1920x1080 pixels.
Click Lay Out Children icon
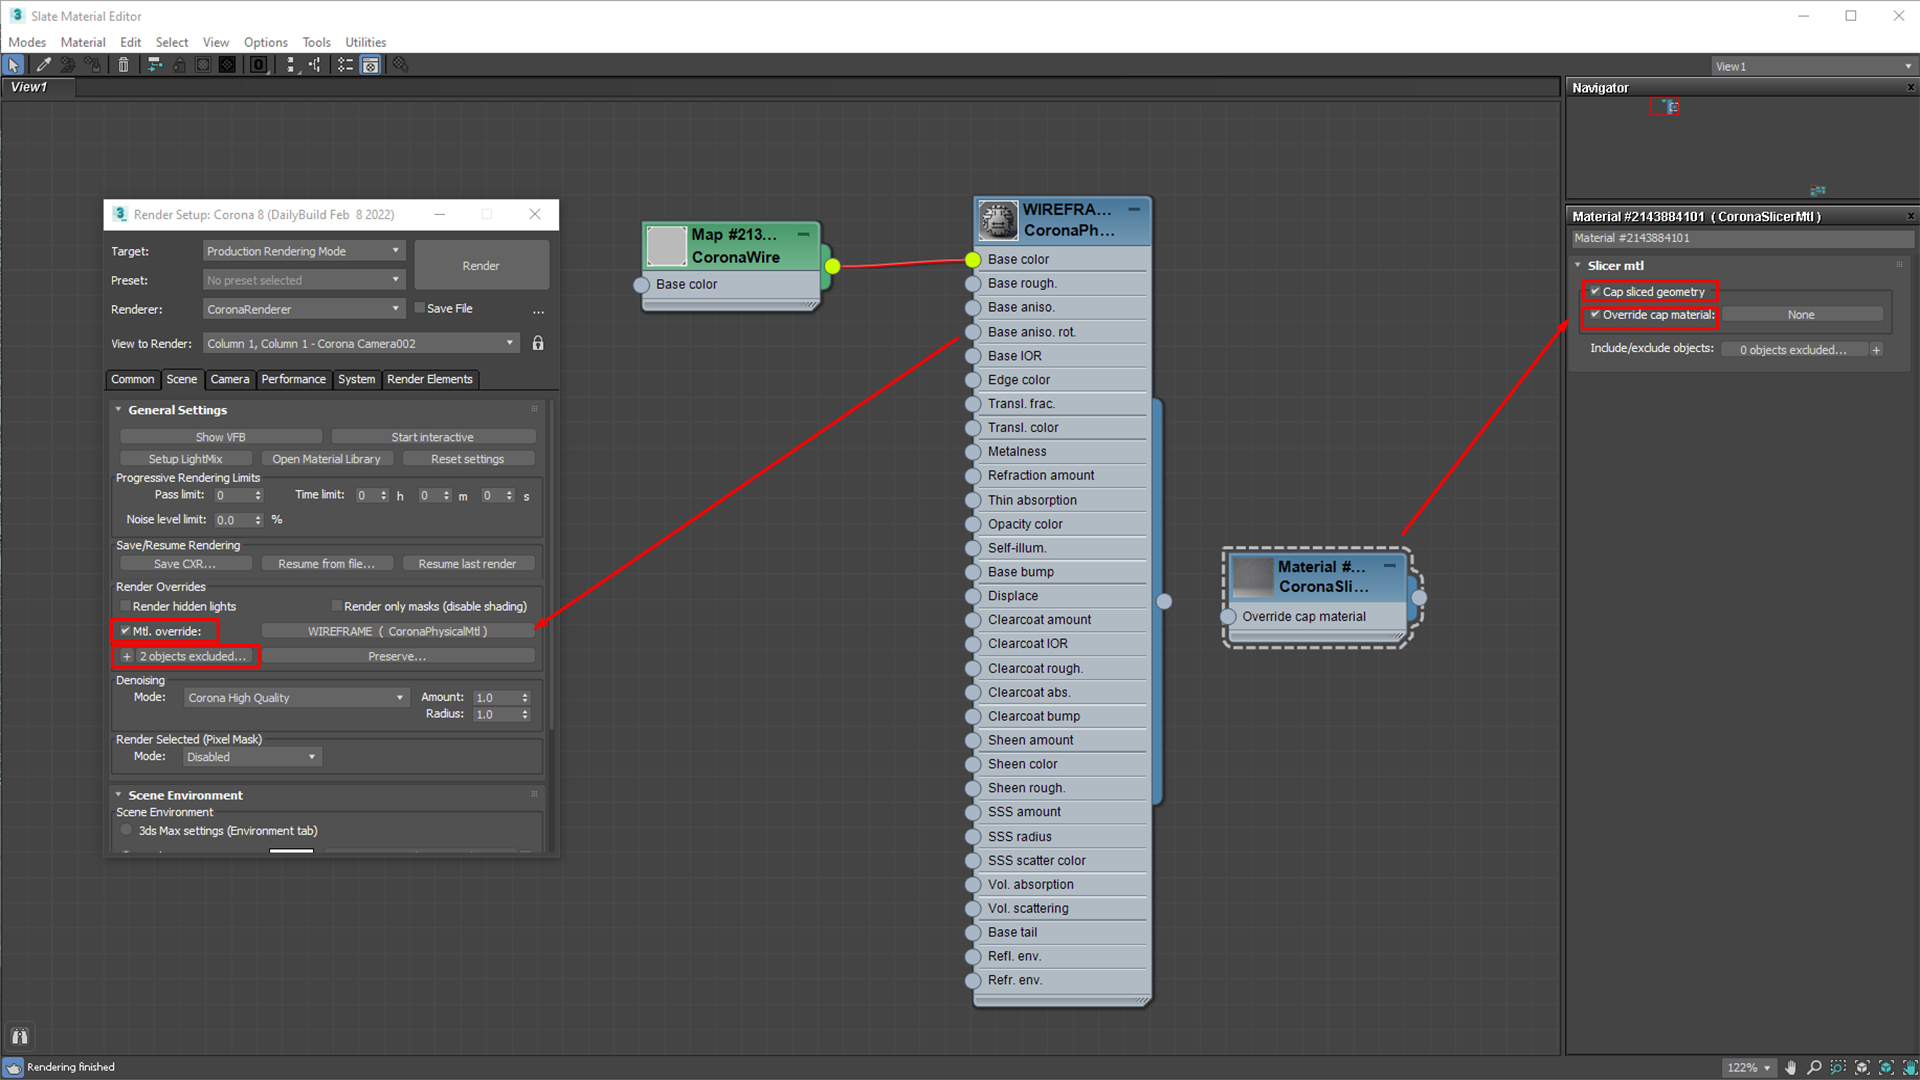pos(315,65)
